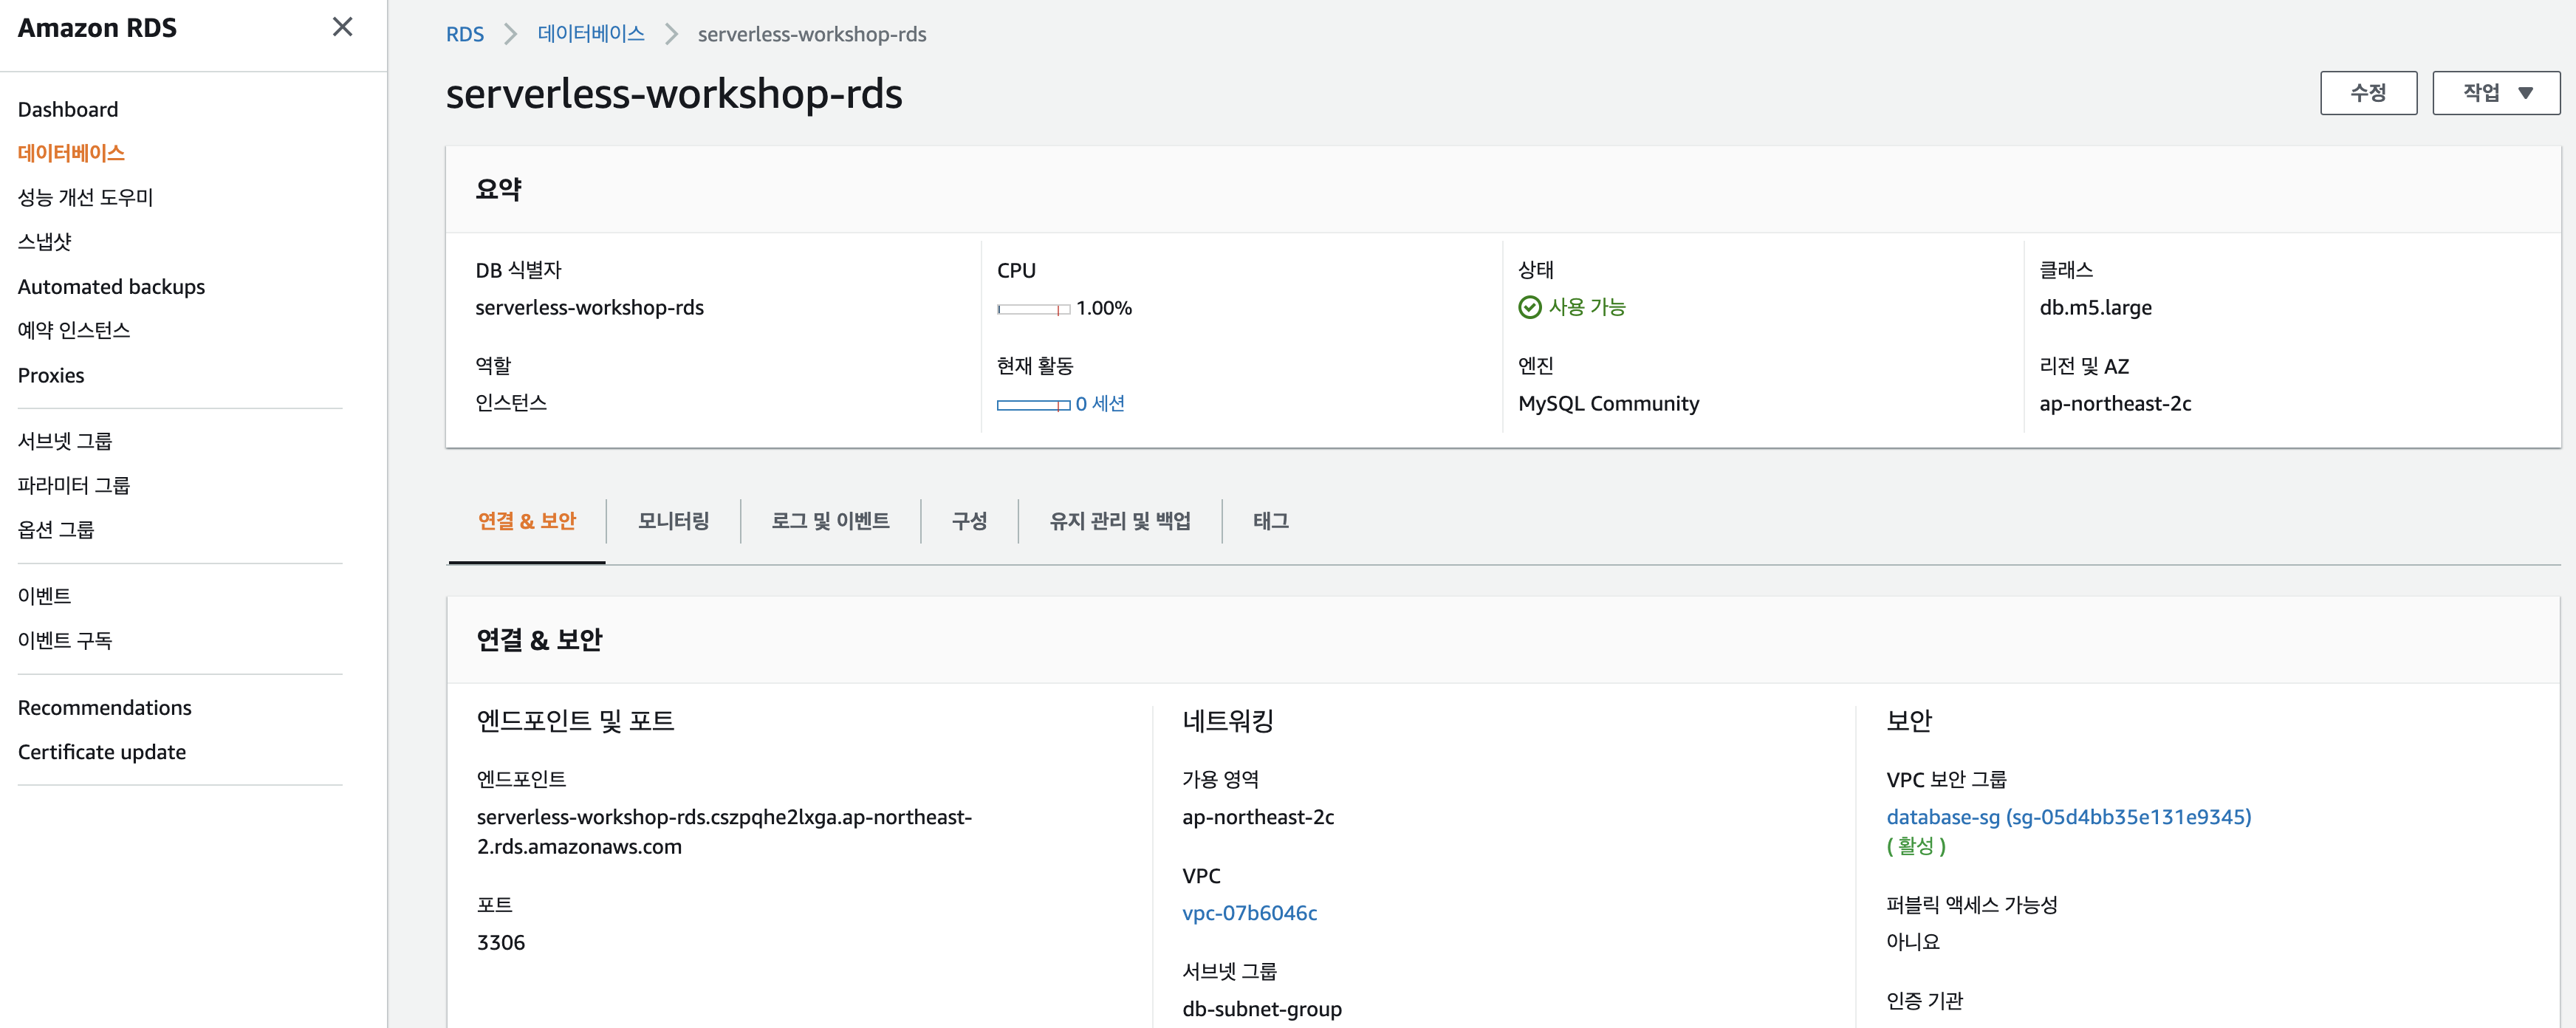The width and height of the screenshot is (2576, 1028).
Task: Open 예약 인스턴스 sidebar item
Action: 74,330
